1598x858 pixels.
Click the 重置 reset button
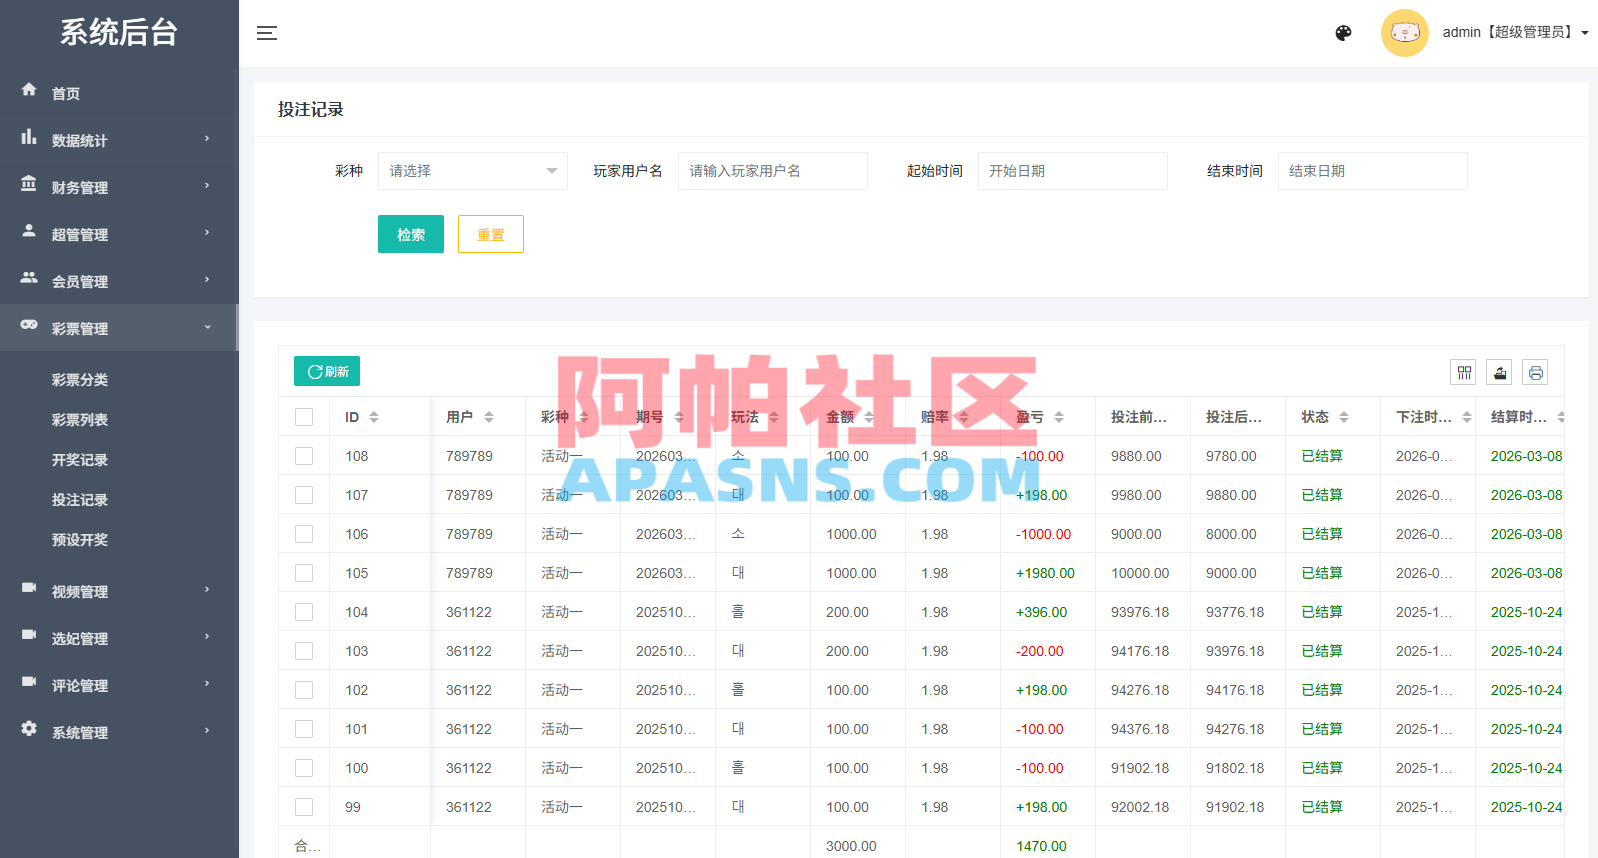coord(491,234)
